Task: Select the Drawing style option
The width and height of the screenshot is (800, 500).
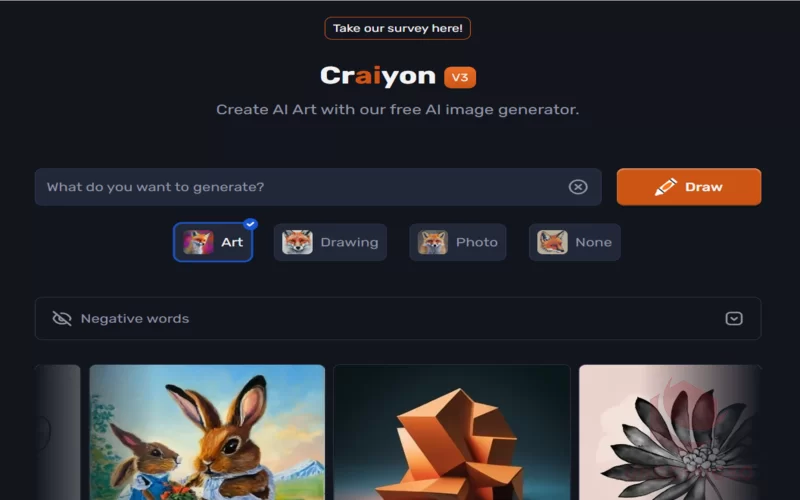Action: point(330,242)
